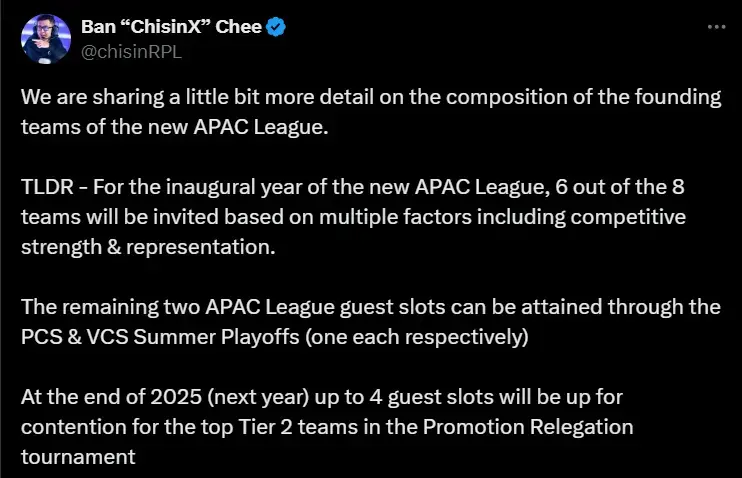Click the word "TLDR" in the tweet
This screenshot has width=742, height=478.
coord(47,187)
